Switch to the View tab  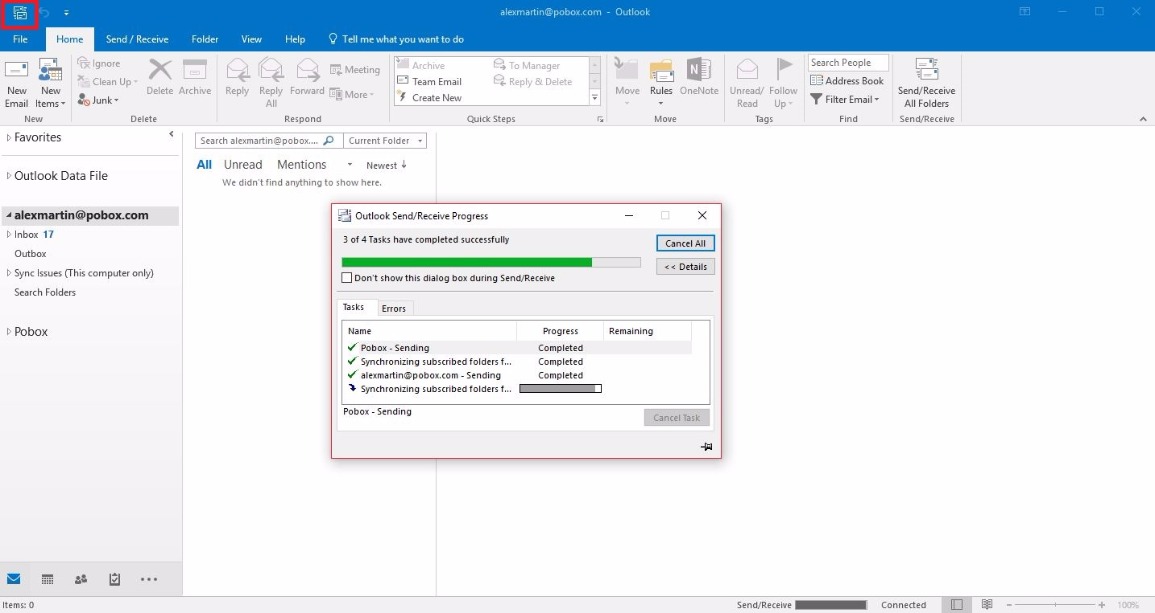251,39
